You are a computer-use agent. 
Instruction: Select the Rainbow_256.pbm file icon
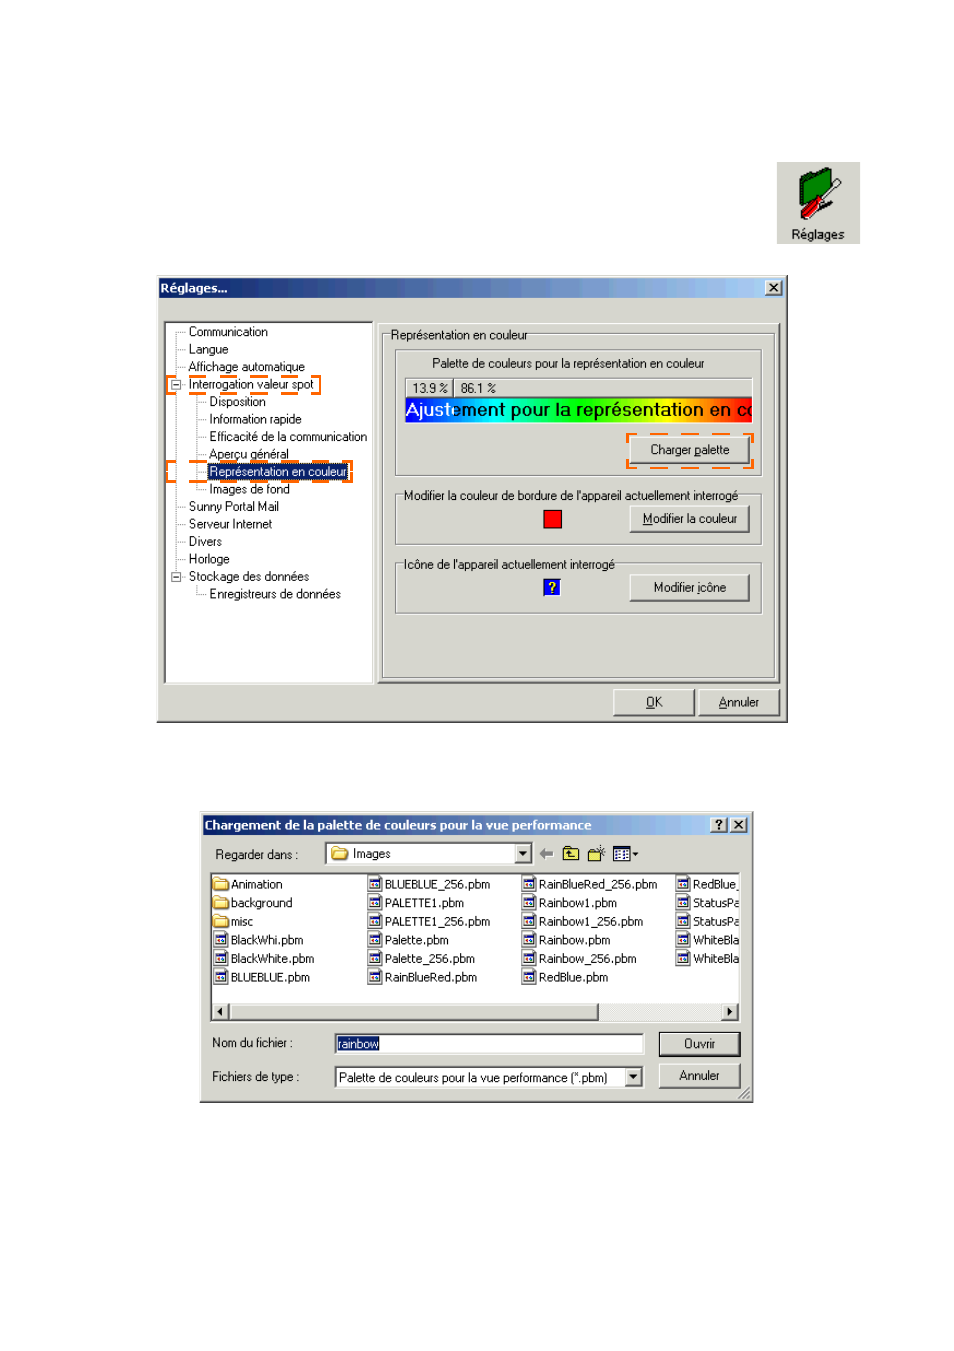coord(529,959)
